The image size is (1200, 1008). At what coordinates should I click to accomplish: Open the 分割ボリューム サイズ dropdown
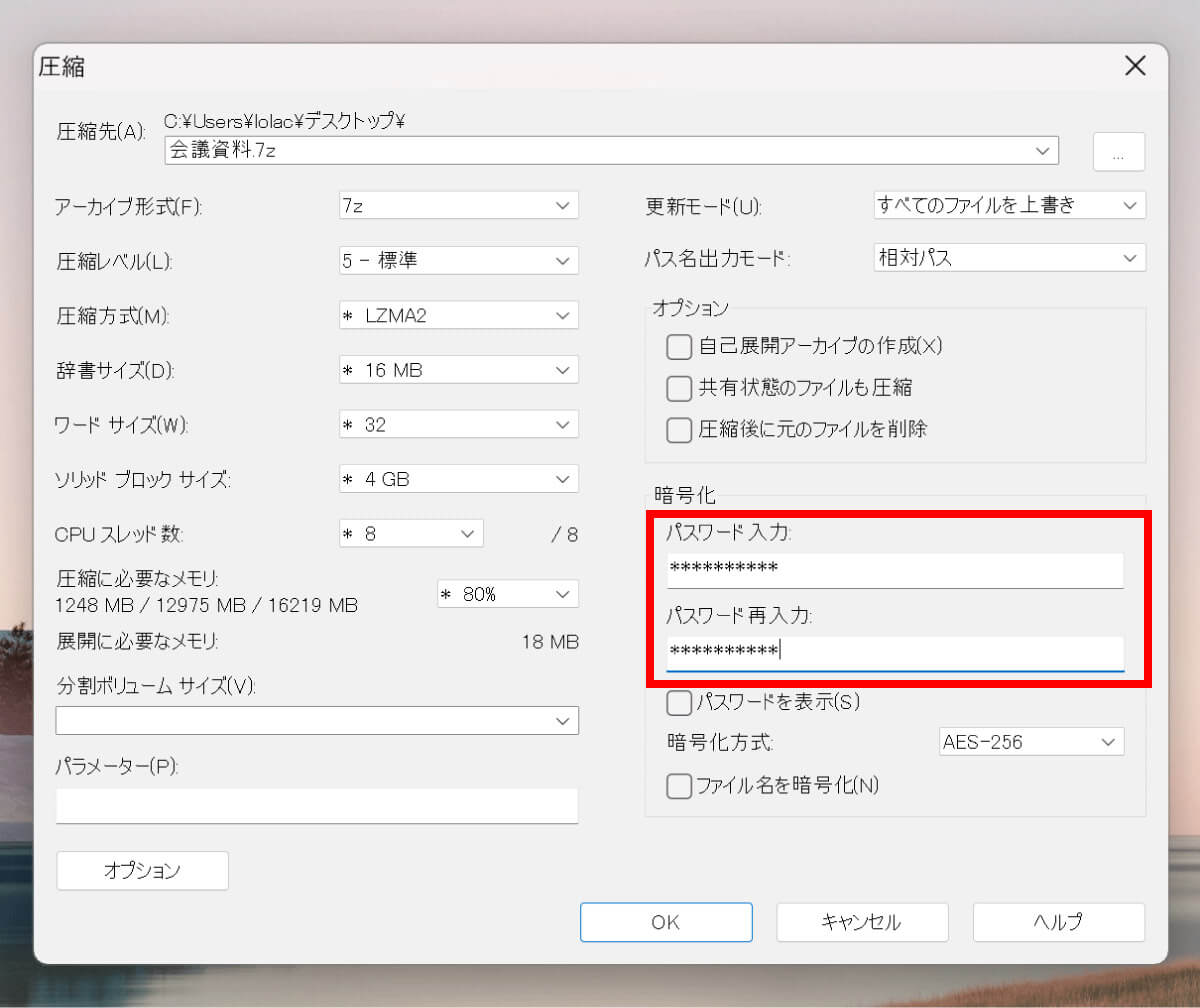317,720
